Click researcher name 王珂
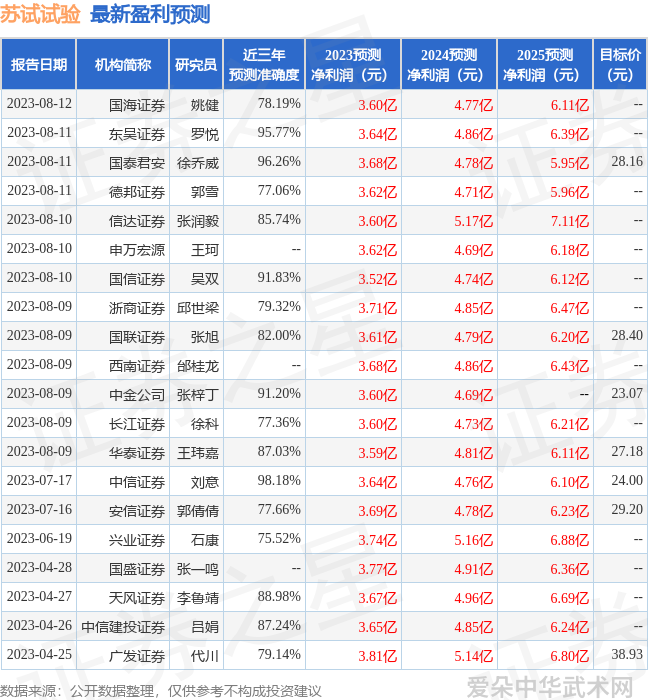This screenshot has height=700, width=648. point(205,250)
